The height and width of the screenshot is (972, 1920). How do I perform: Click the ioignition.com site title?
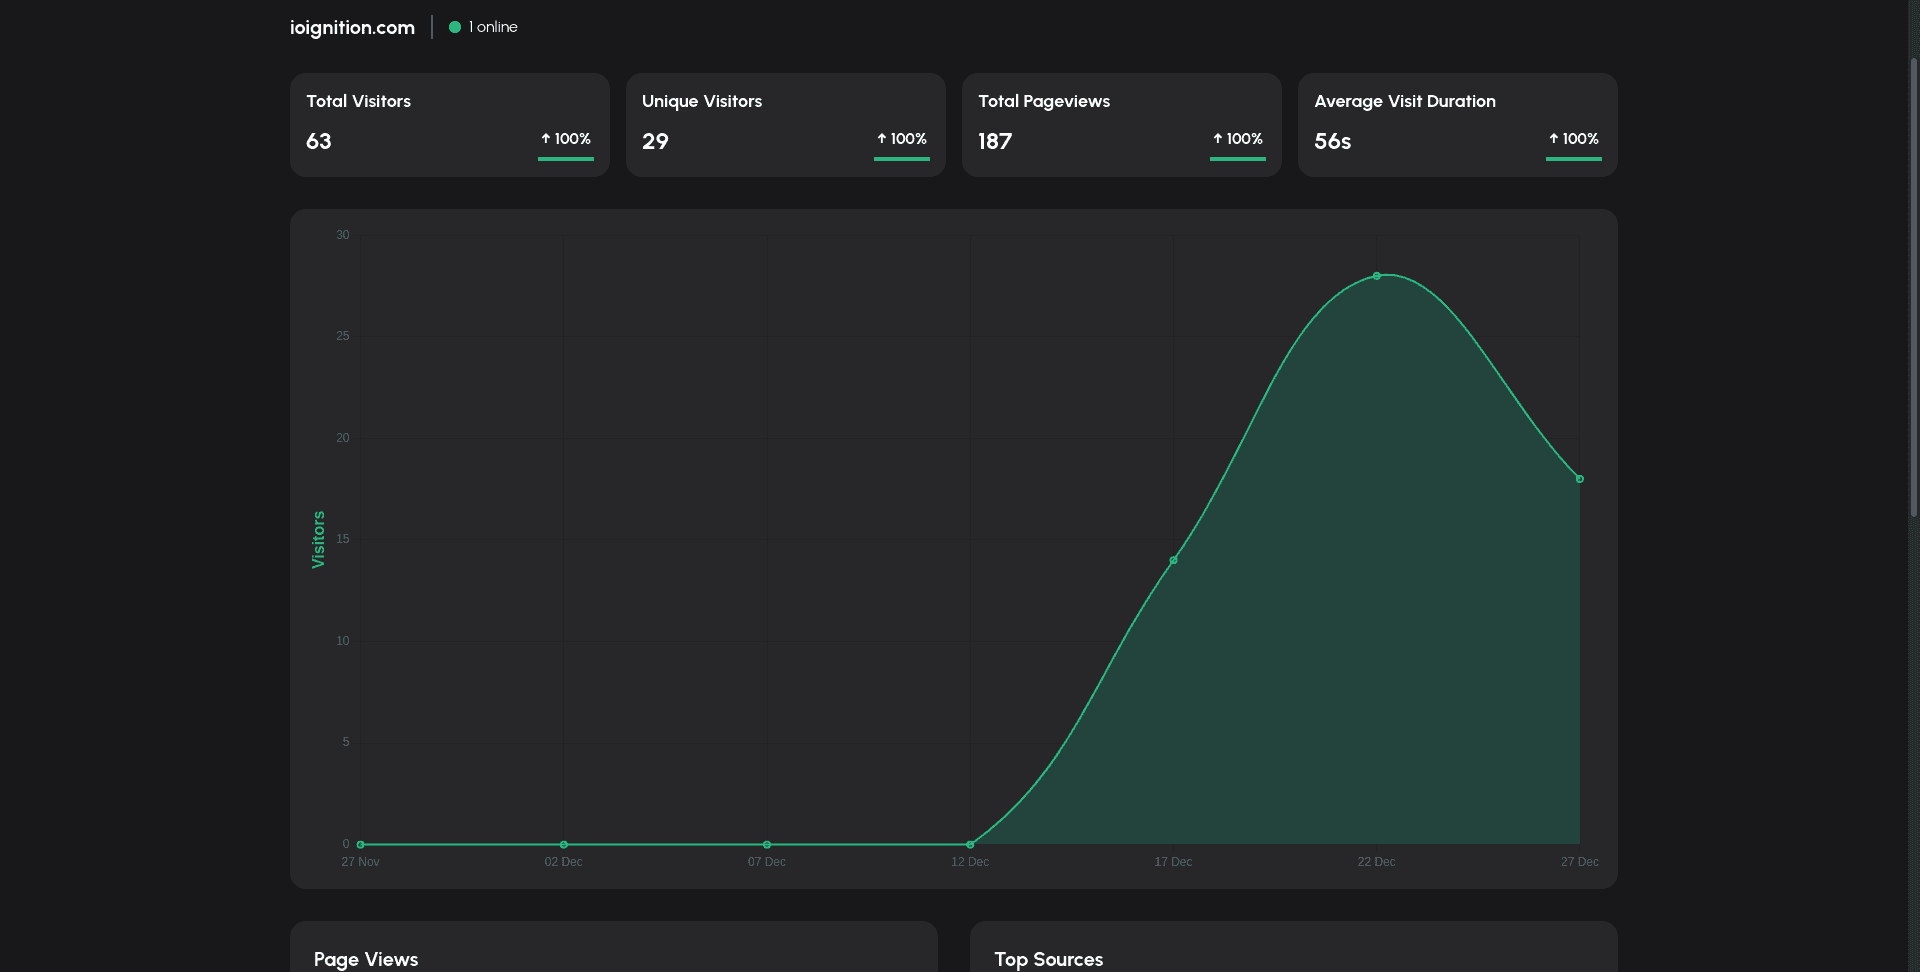[352, 28]
